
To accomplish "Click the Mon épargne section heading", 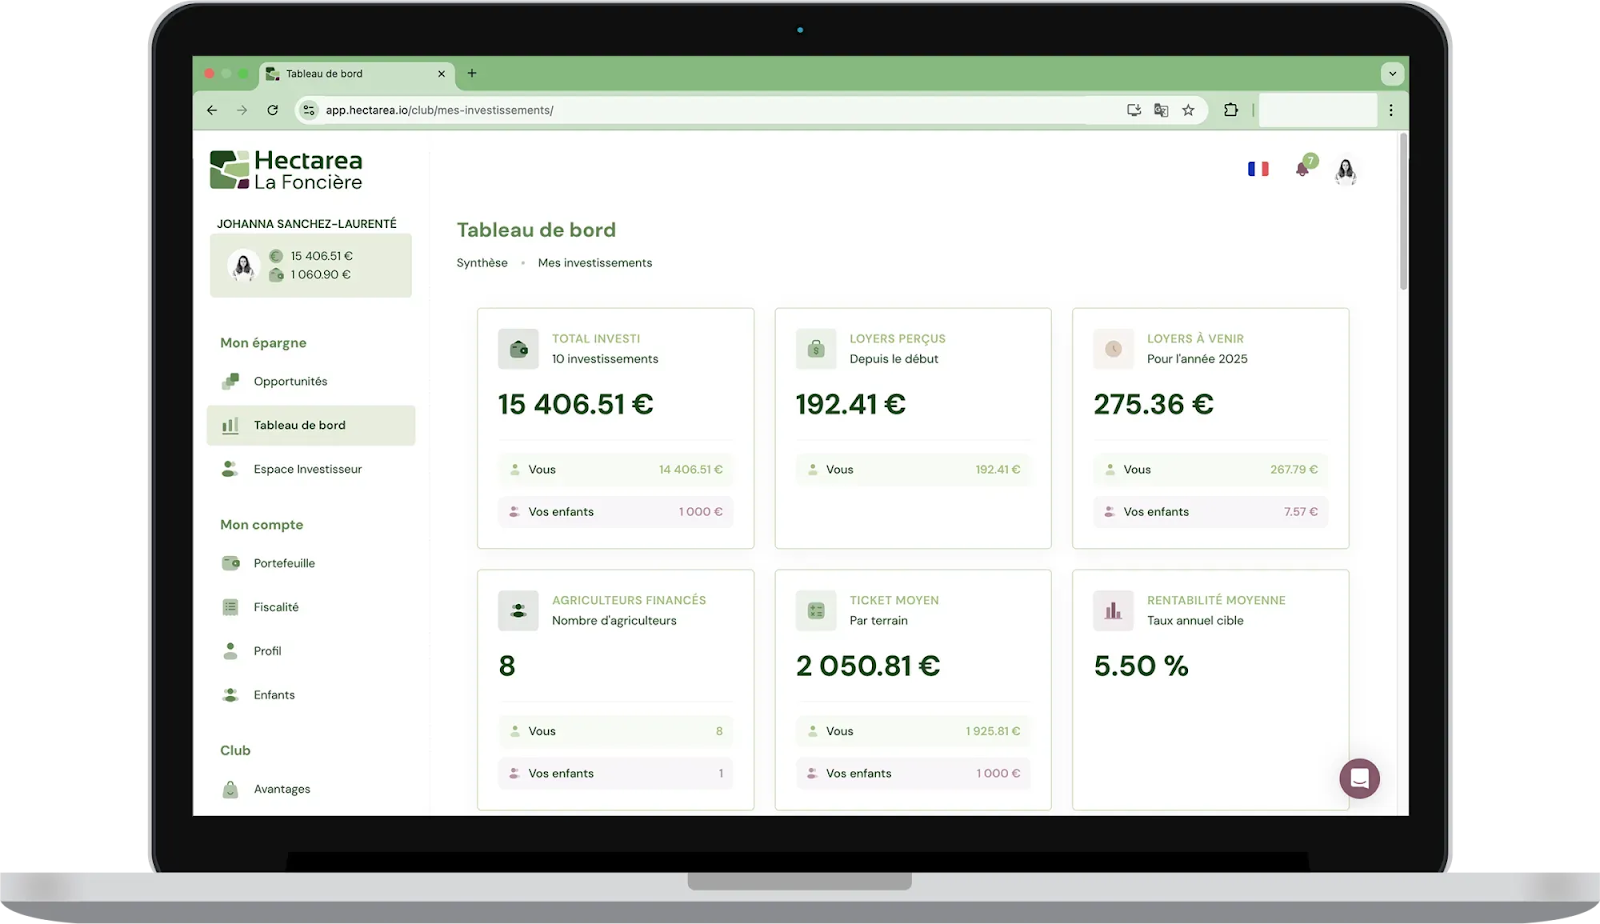I will [x=263, y=343].
